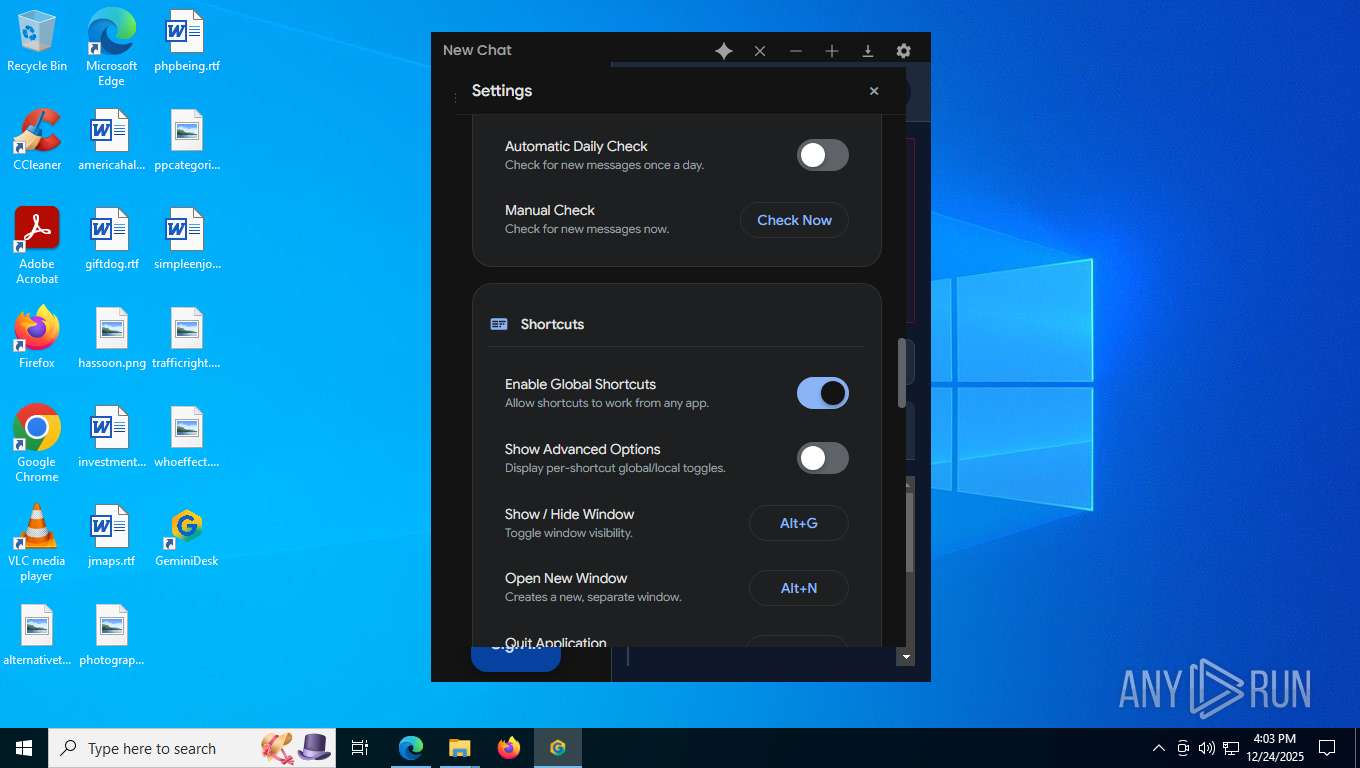Select the Adobe Acrobat desktop shortcut
Screen dimensions: 1360x768
(37, 246)
